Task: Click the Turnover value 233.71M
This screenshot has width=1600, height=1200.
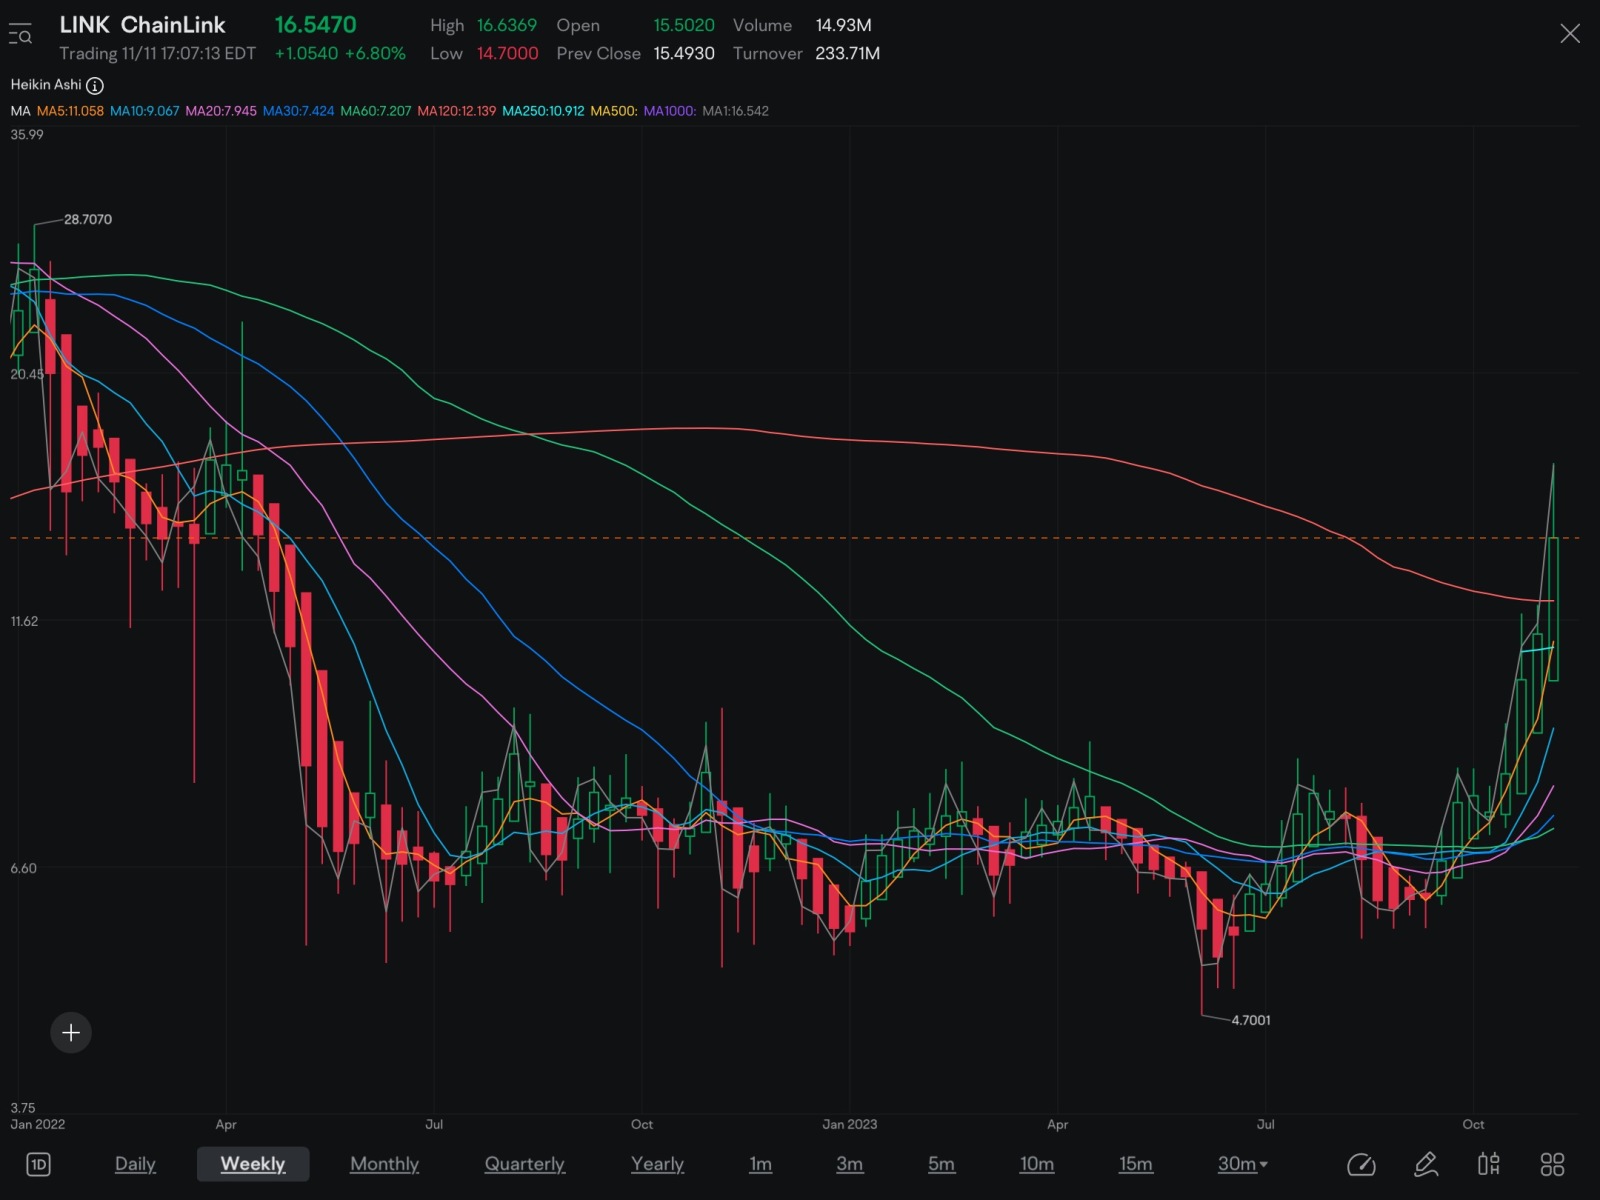Action: [x=847, y=53]
